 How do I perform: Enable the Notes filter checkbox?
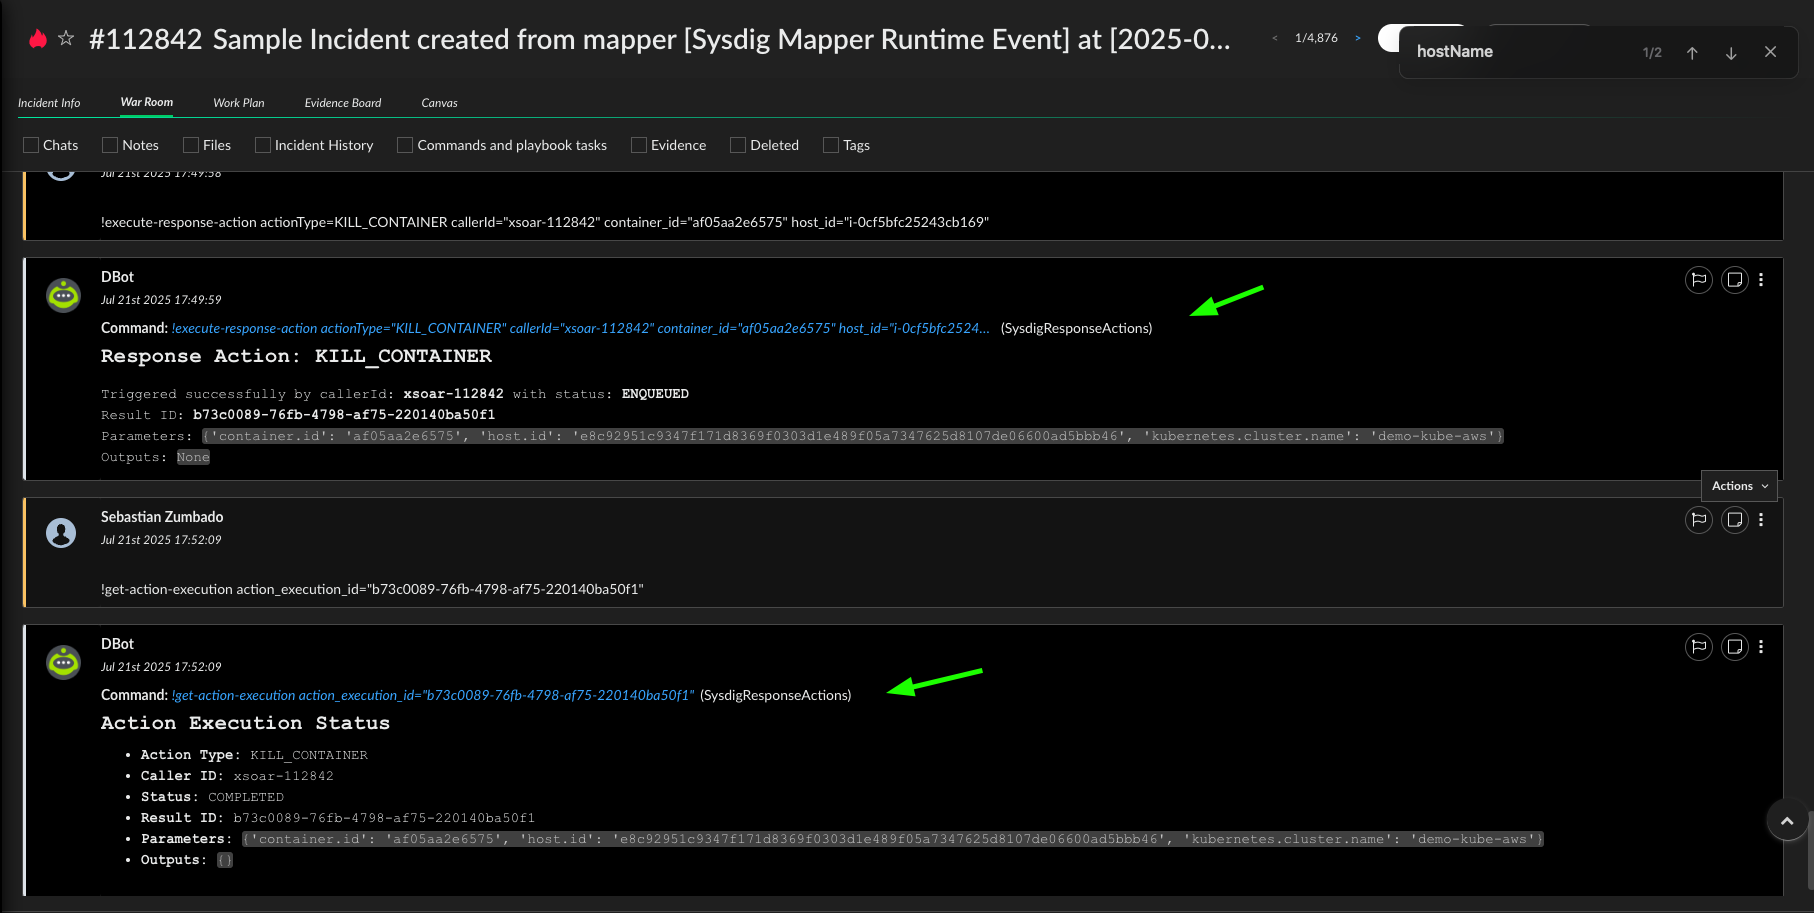pos(110,145)
